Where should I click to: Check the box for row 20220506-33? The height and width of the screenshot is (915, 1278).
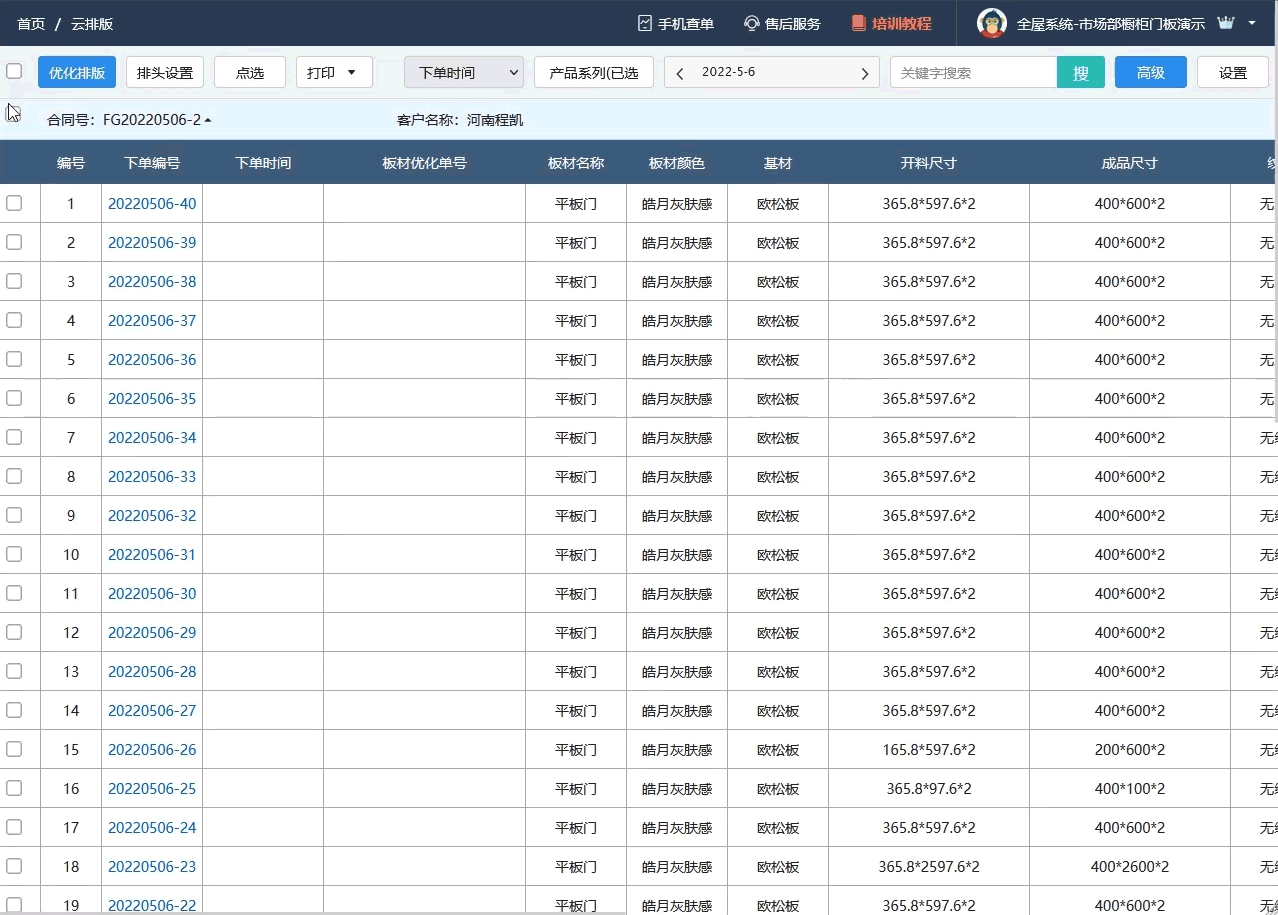pyautogui.click(x=14, y=476)
